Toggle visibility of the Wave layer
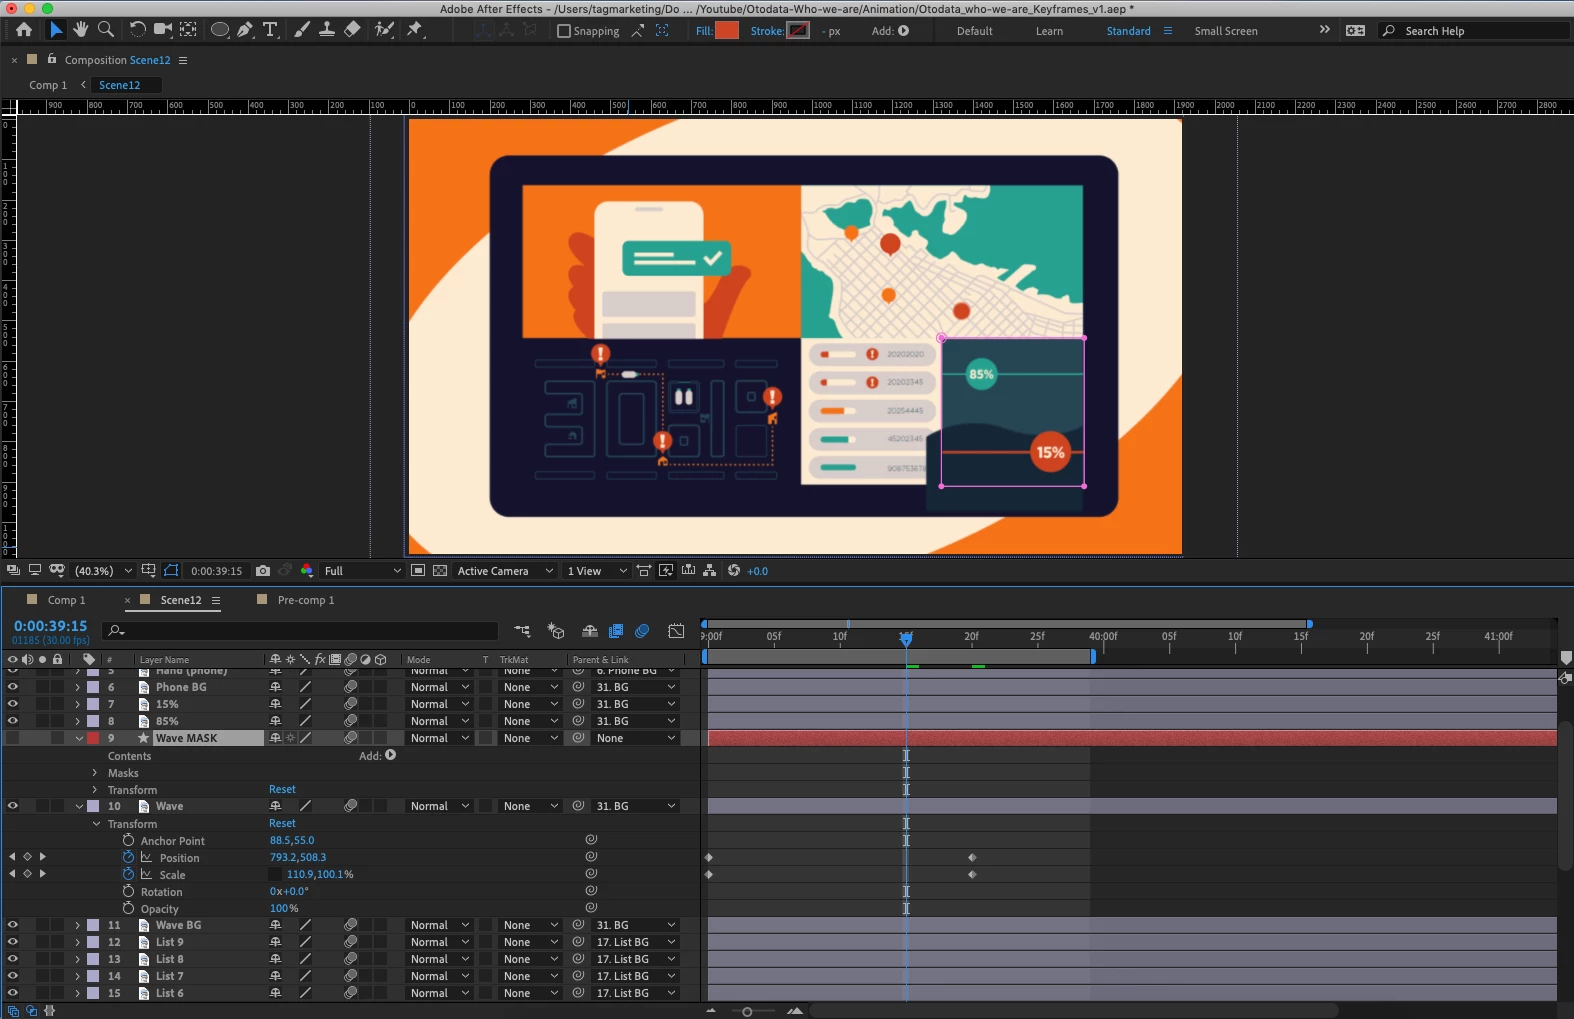Viewport: 1574px width, 1019px height. click(x=13, y=806)
